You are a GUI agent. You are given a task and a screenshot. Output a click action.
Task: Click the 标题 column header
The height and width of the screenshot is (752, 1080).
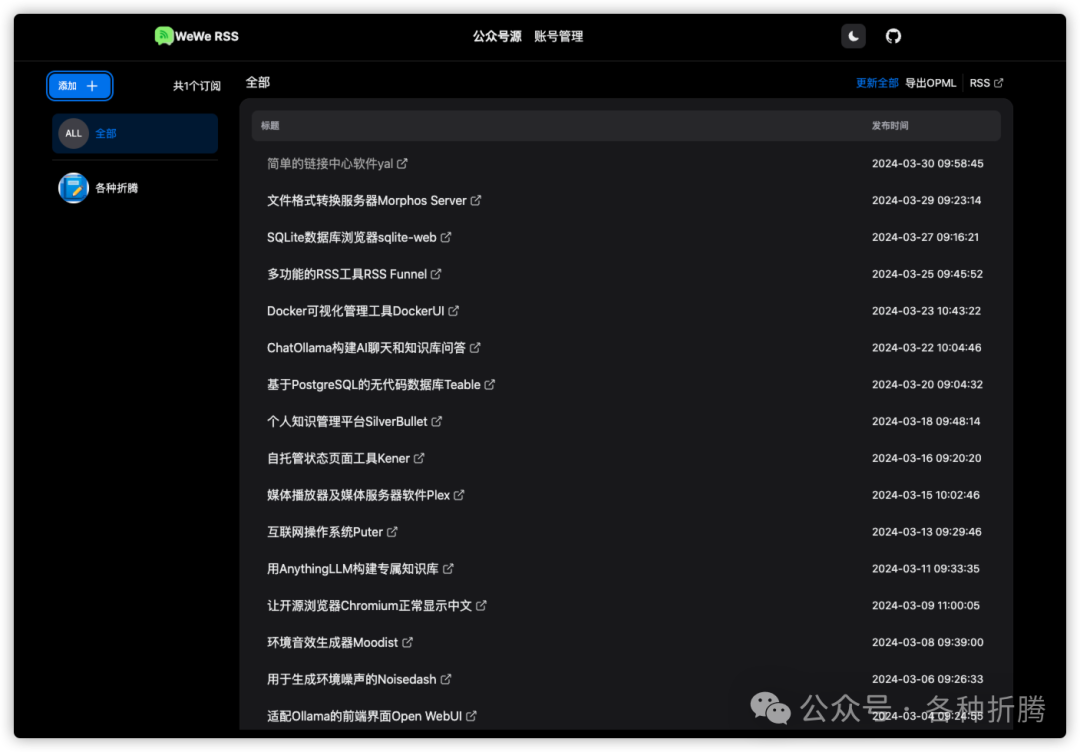click(x=270, y=126)
